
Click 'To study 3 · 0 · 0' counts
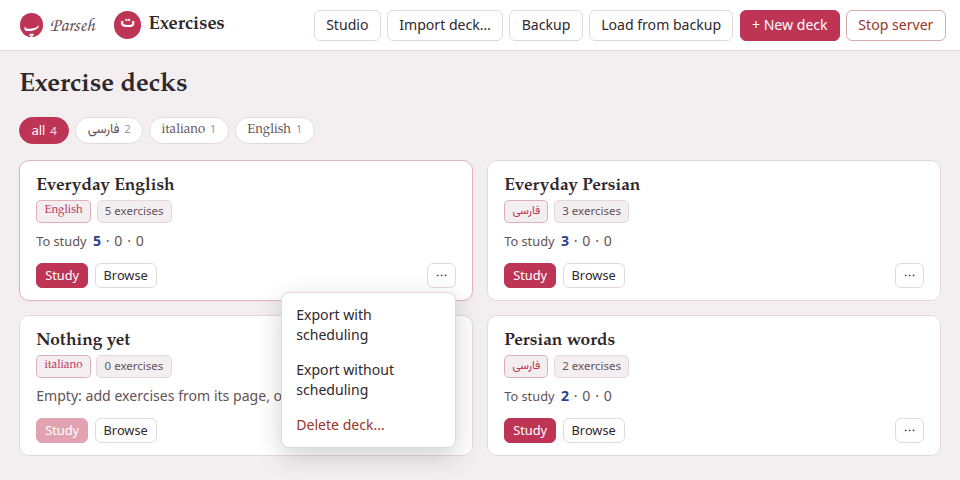(558, 241)
